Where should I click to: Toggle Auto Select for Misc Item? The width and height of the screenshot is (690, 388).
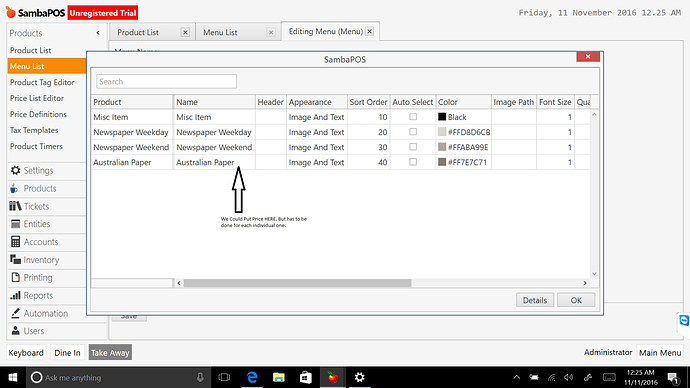coord(413,117)
